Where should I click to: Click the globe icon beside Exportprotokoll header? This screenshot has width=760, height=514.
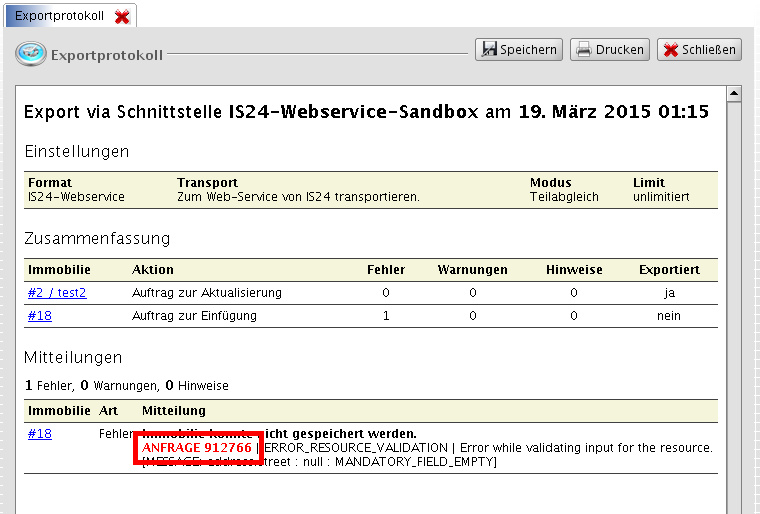pyautogui.click(x=30, y=53)
